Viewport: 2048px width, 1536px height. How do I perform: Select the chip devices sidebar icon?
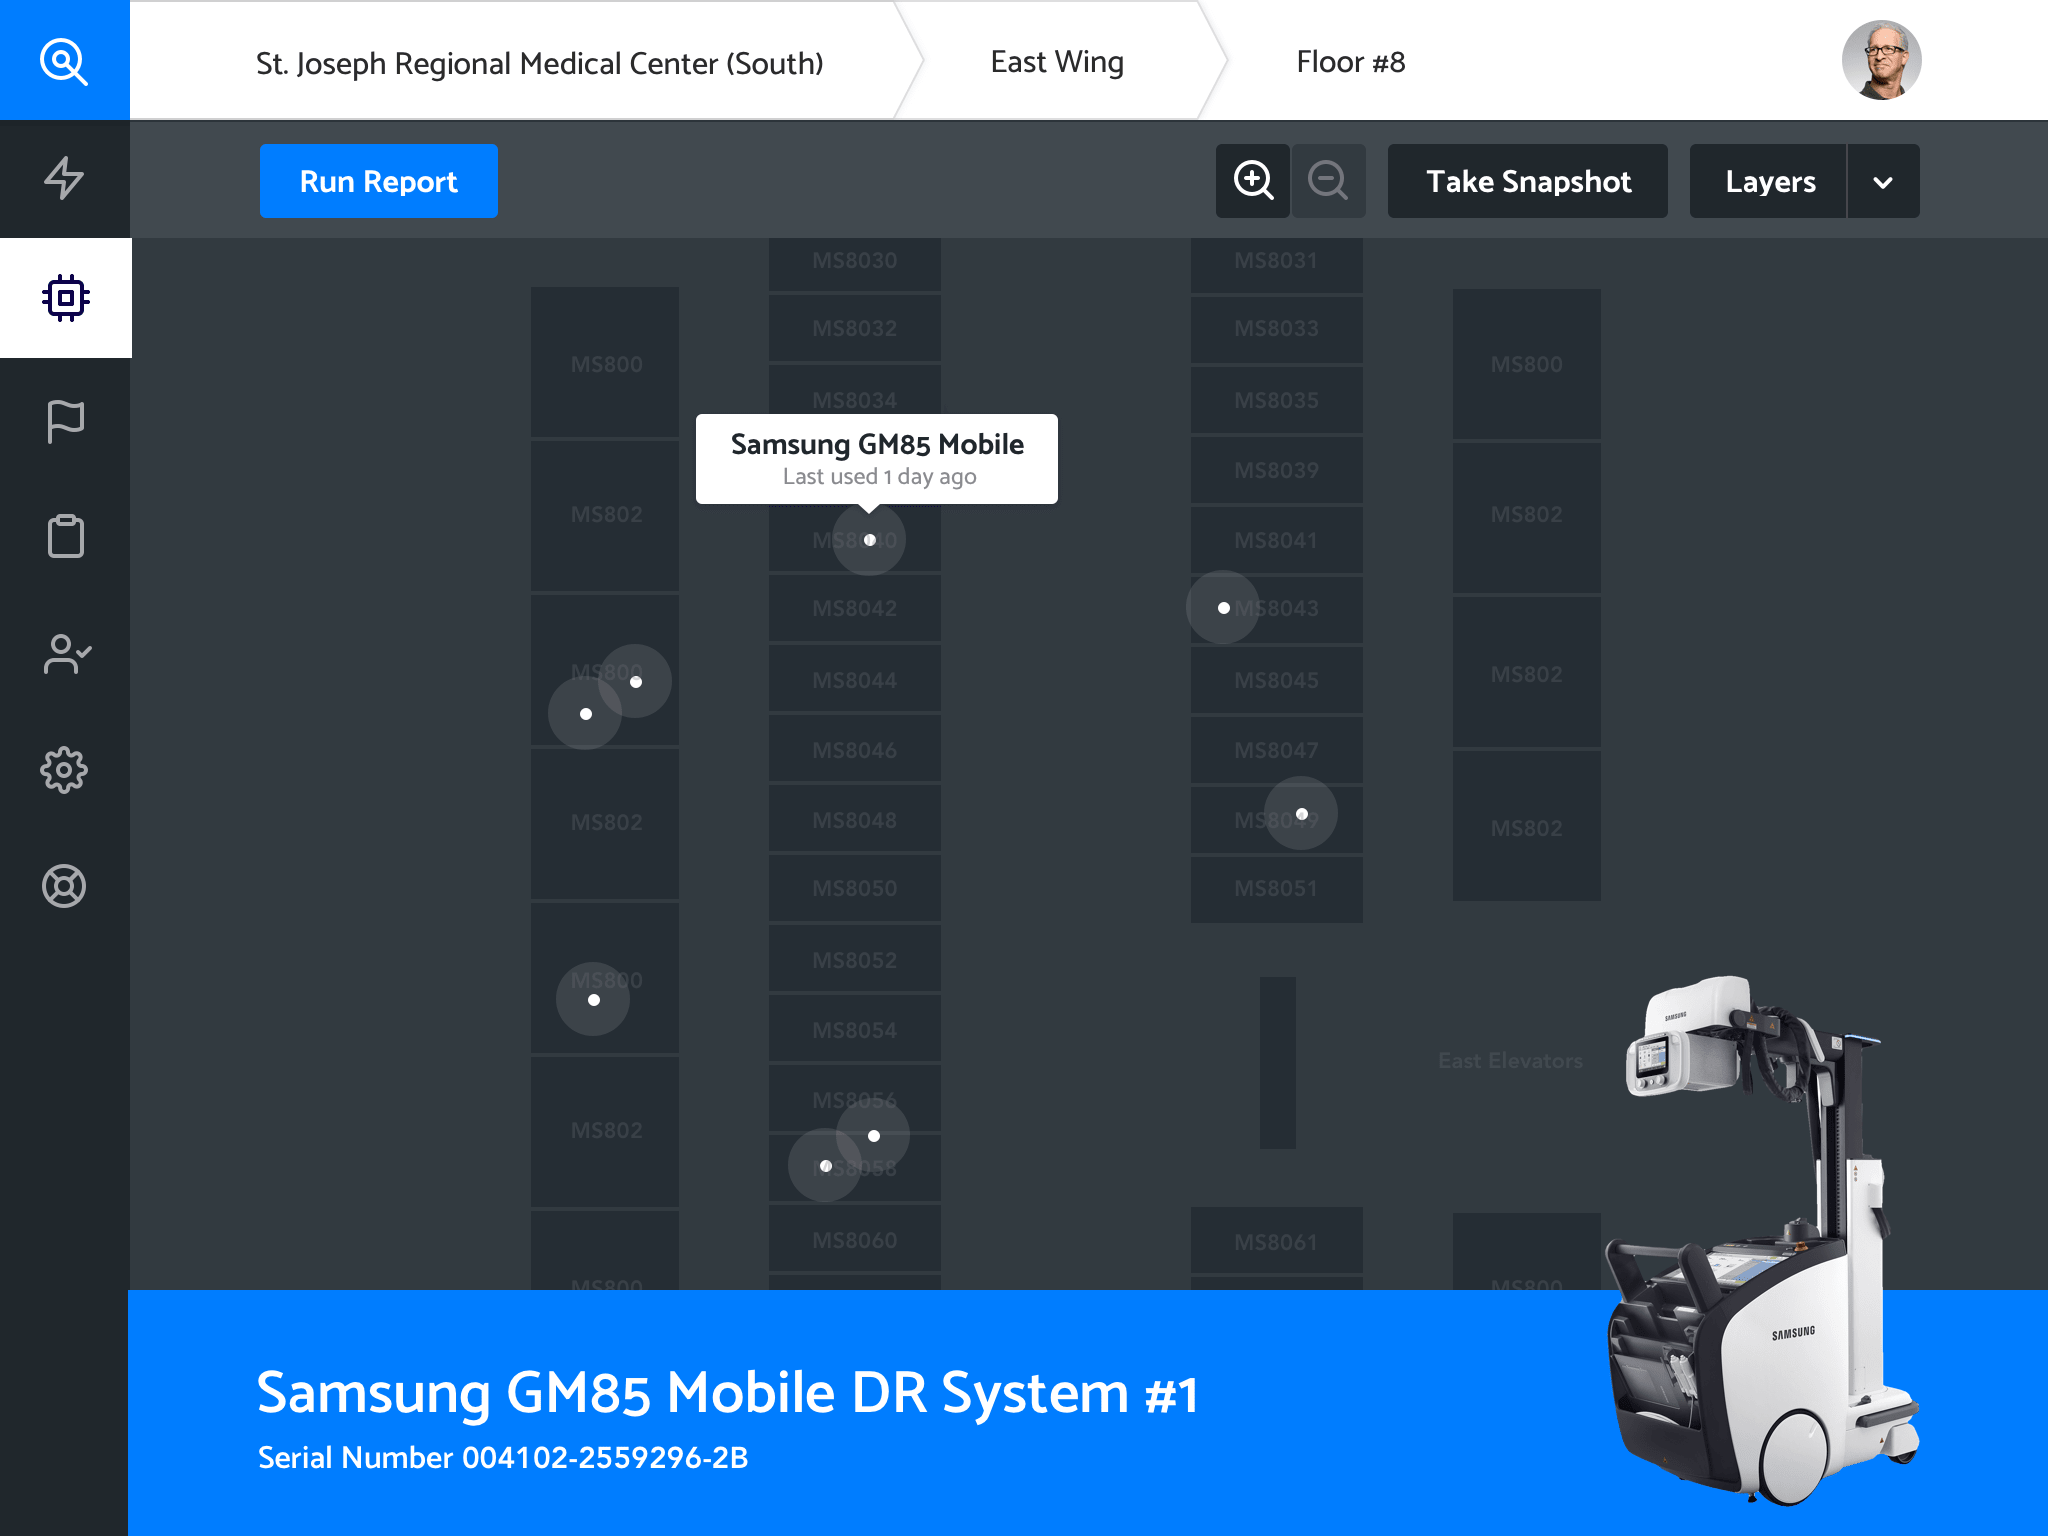click(66, 298)
